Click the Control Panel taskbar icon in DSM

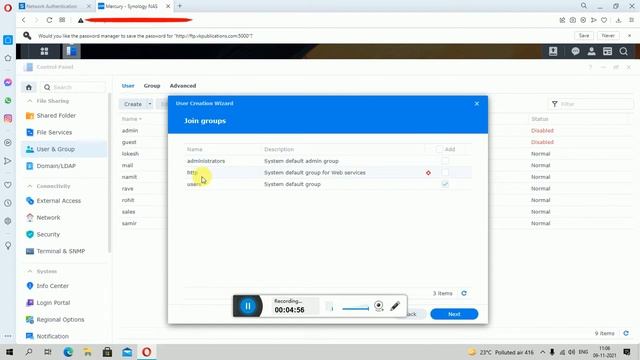(71, 51)
